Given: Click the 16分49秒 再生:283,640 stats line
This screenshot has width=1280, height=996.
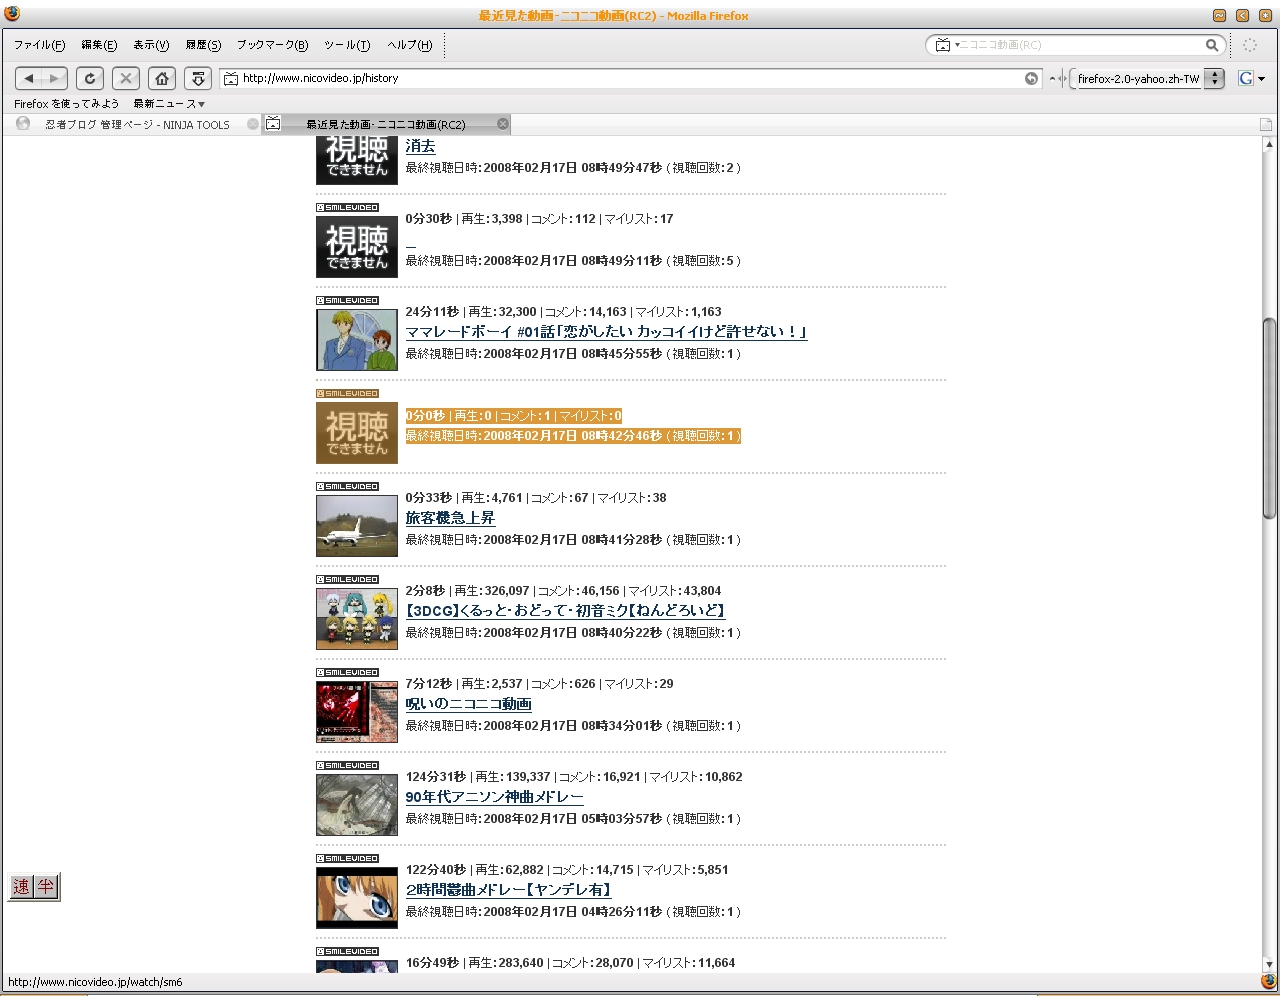Looking at the screenshot, I should (x=570, y=963).
